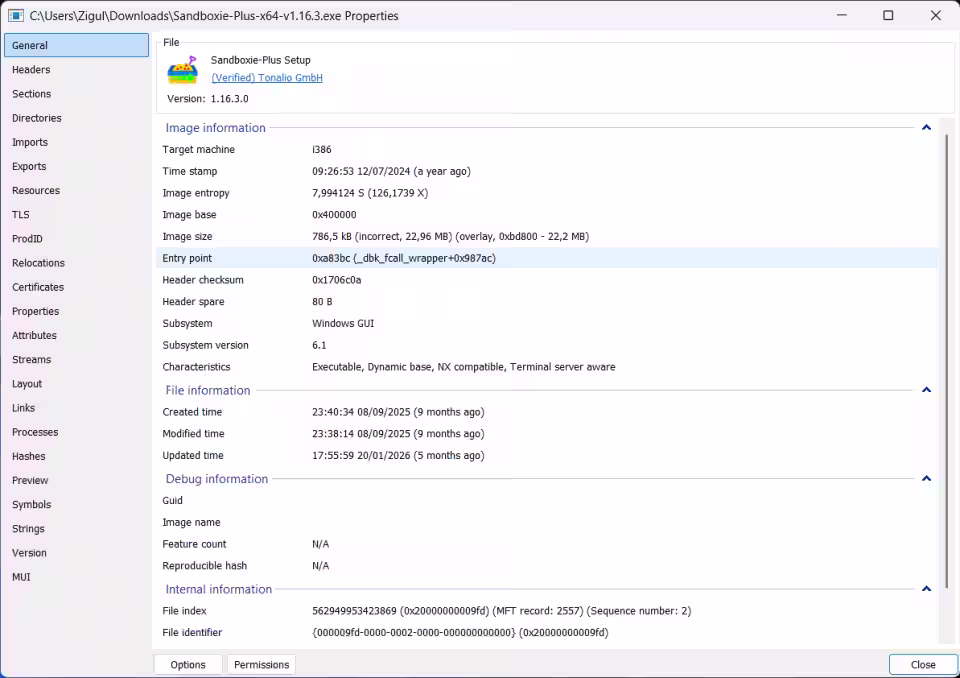Collapse the Debug information section
This screenshot has width=960, height=678.
point(926,478)
